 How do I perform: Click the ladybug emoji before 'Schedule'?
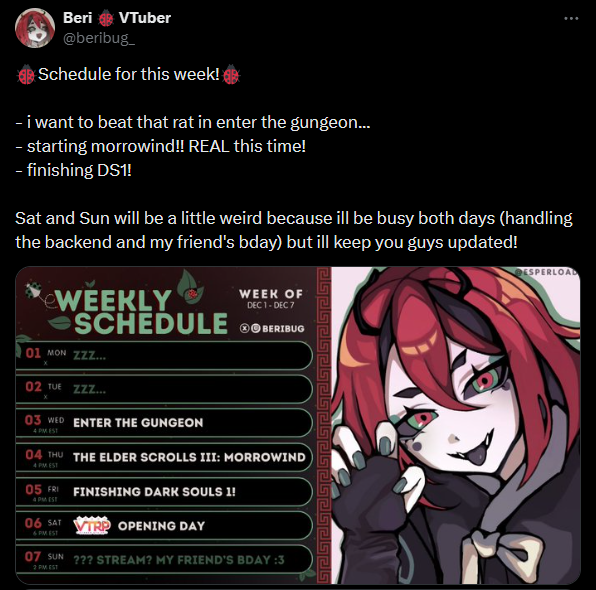point(25,75)
